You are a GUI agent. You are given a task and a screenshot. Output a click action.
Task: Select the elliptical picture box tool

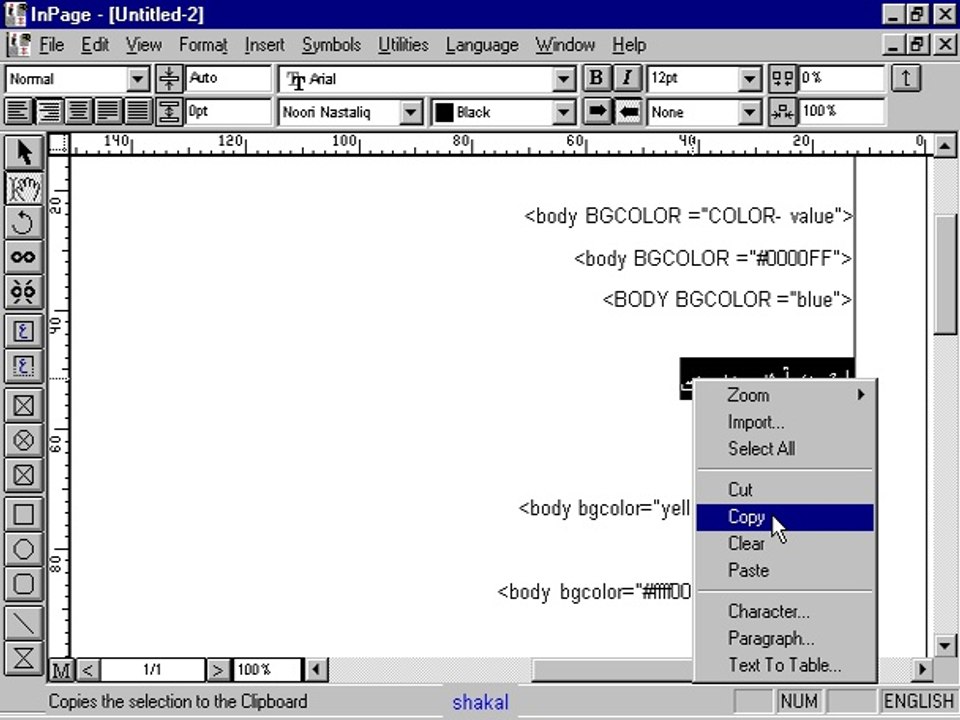(x=23, y=440)
